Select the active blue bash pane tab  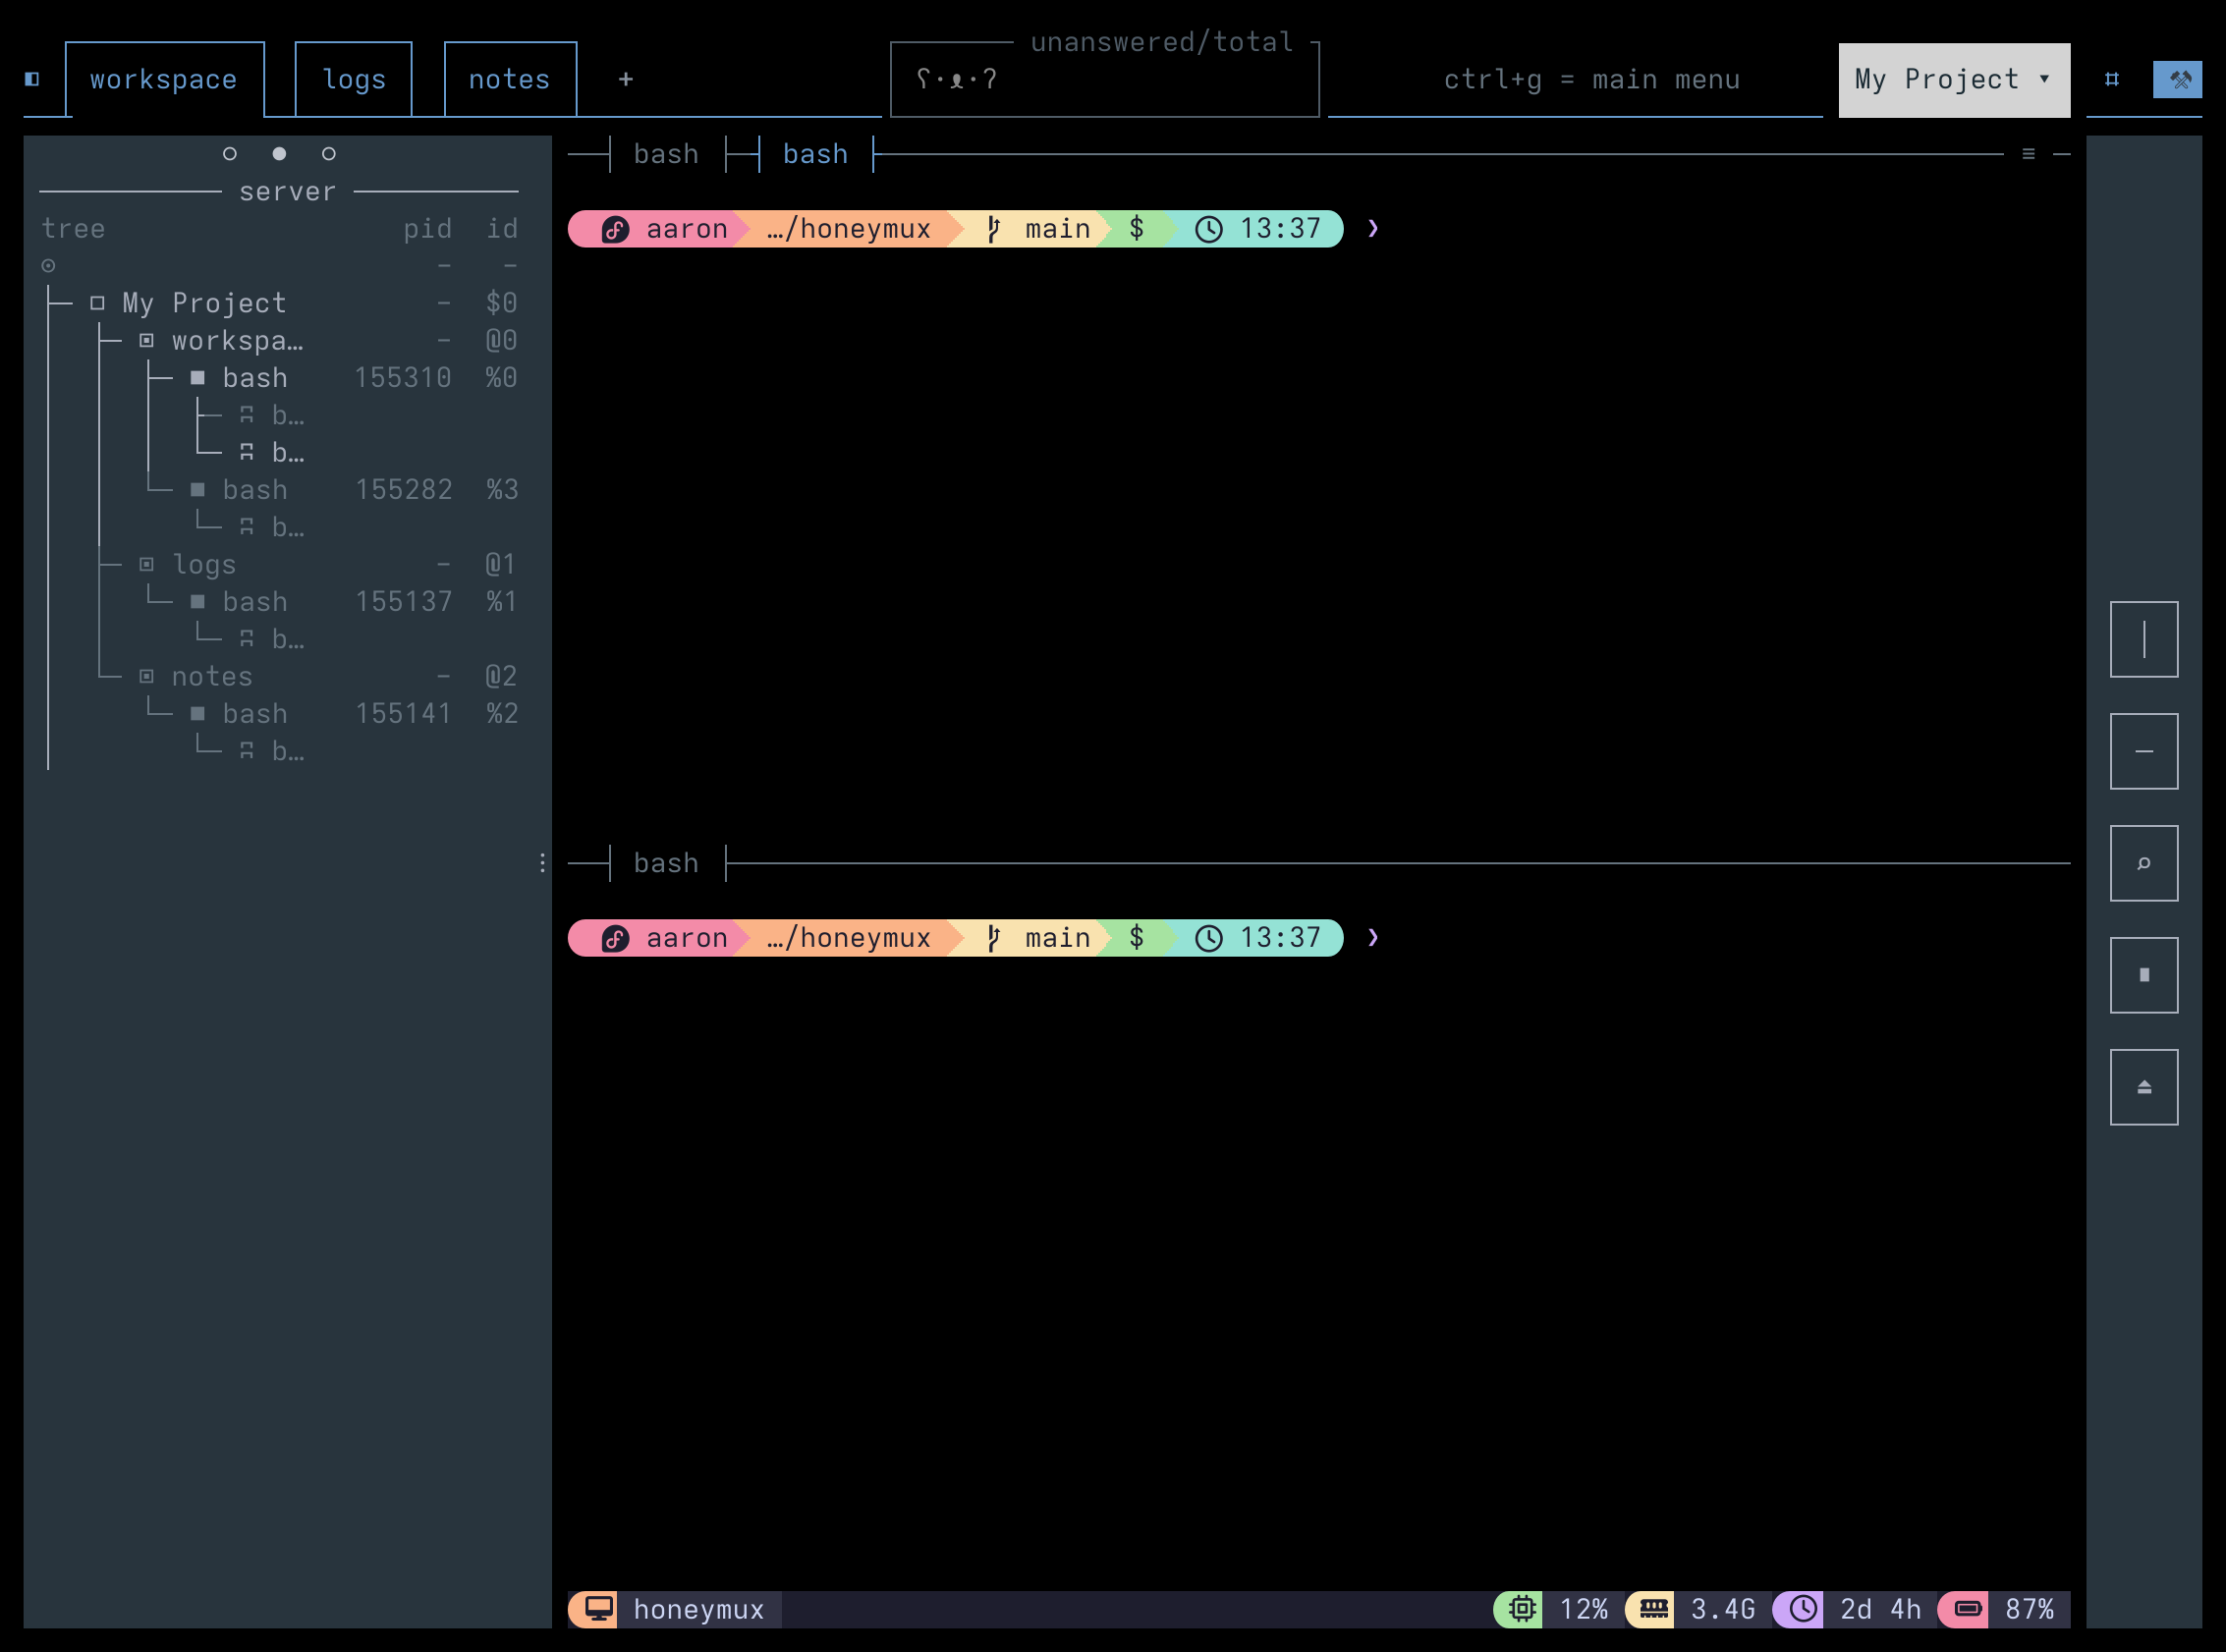(815, 154)
